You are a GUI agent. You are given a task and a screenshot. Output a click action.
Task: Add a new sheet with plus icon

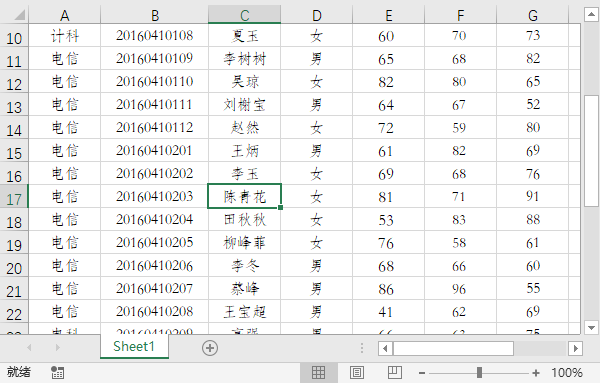point(210,348)
